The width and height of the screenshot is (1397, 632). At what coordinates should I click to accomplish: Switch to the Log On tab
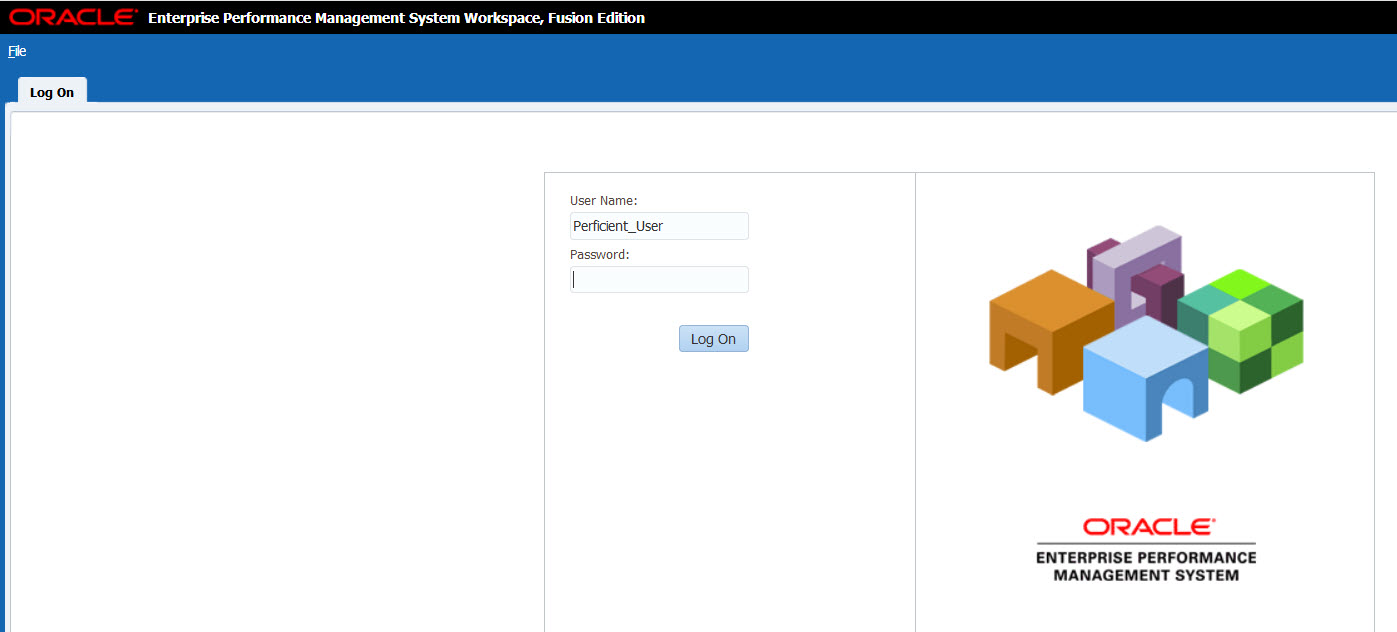51,92
